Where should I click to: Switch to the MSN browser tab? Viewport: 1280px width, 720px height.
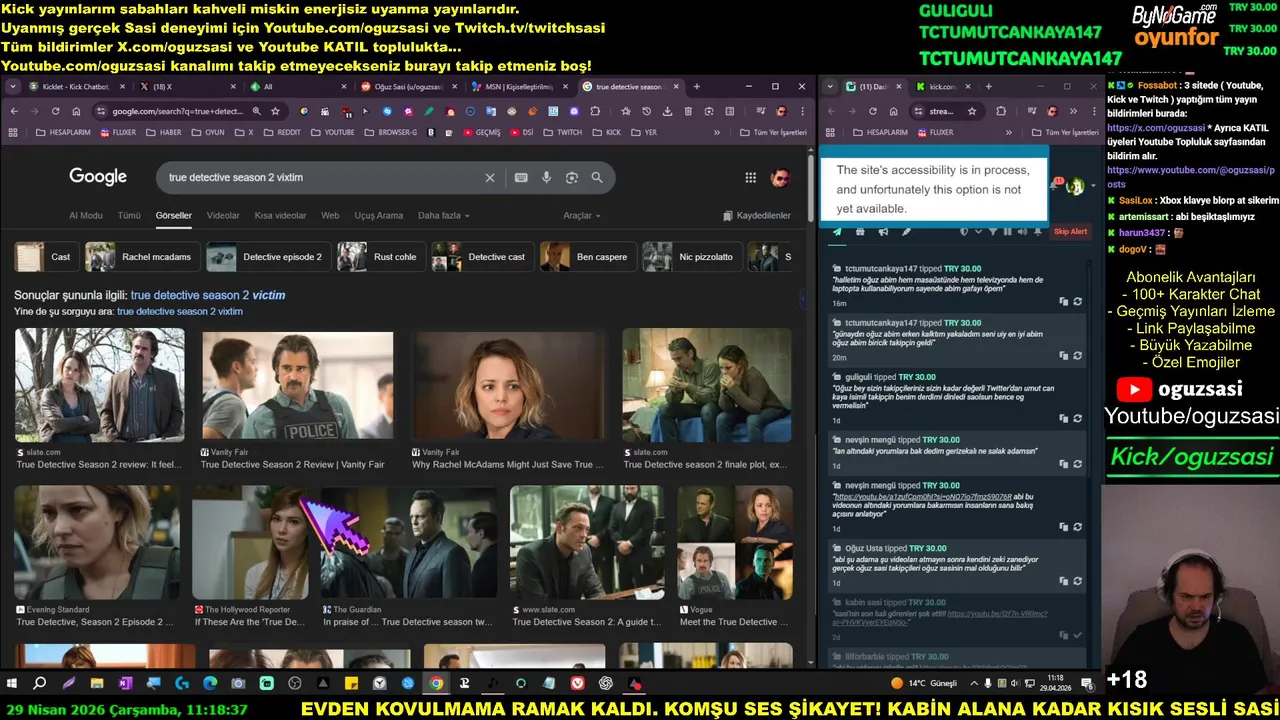[x=518, y=87]
